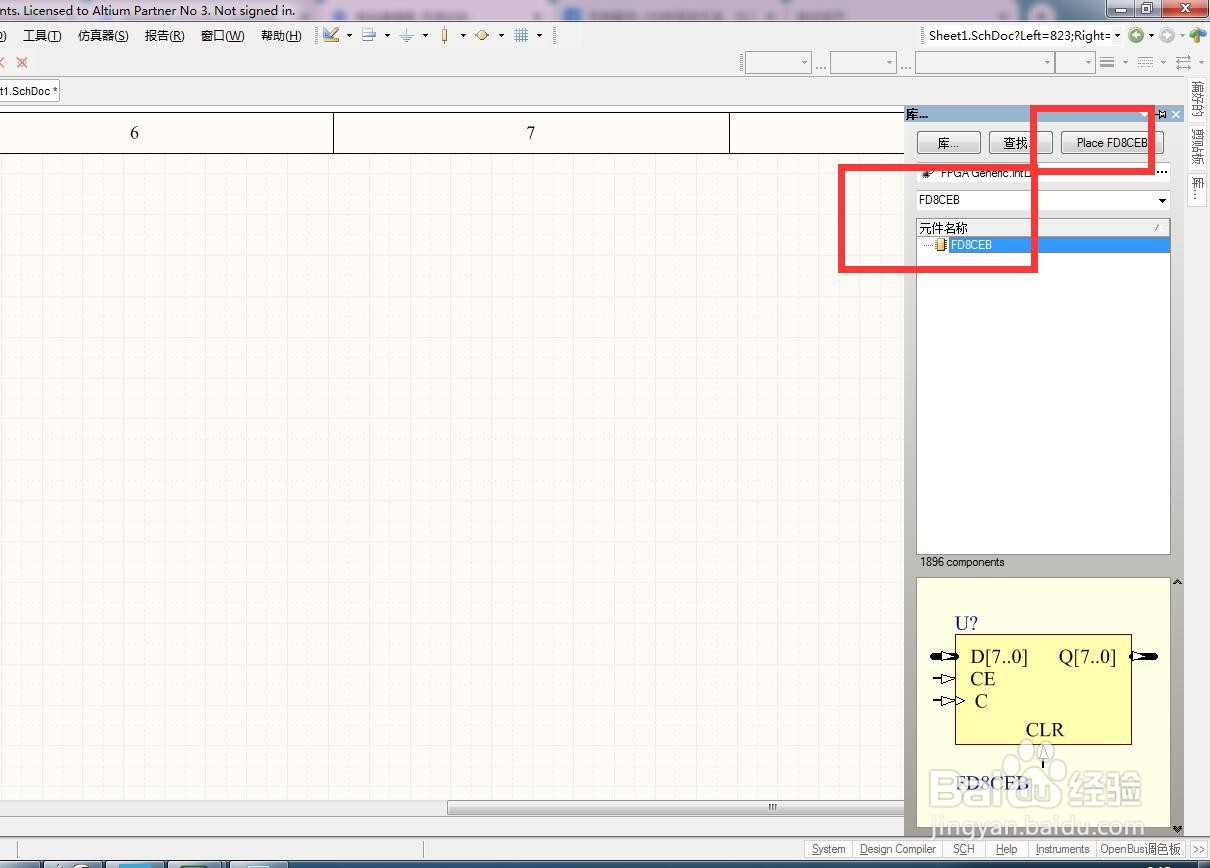Select the power port ground icon

(x=407, y=35)
